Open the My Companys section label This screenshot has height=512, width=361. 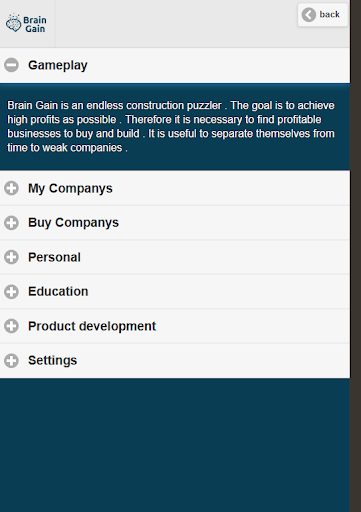[70, 189]
